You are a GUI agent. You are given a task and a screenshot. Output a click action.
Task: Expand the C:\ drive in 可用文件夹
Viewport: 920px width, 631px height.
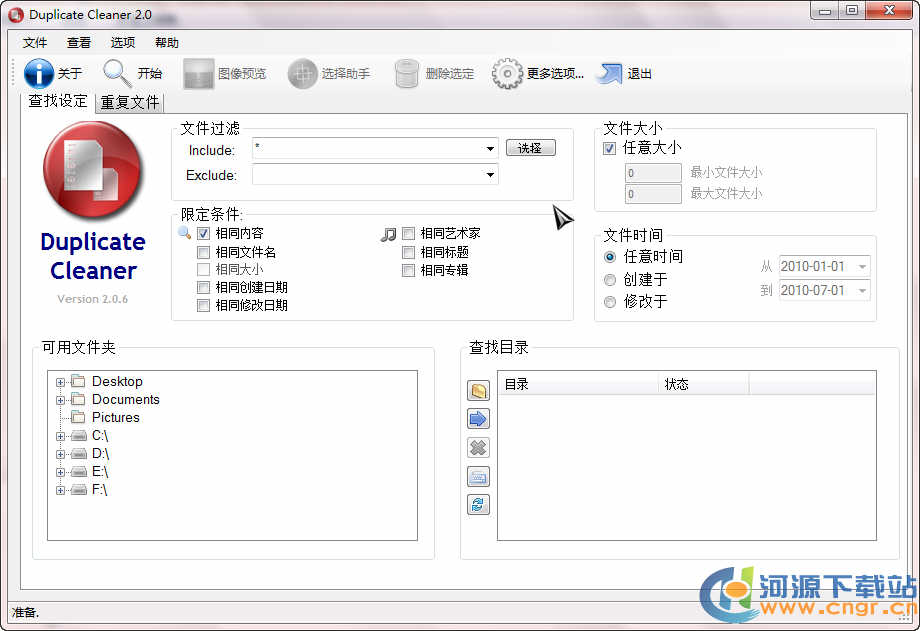(x=62, y=435)
